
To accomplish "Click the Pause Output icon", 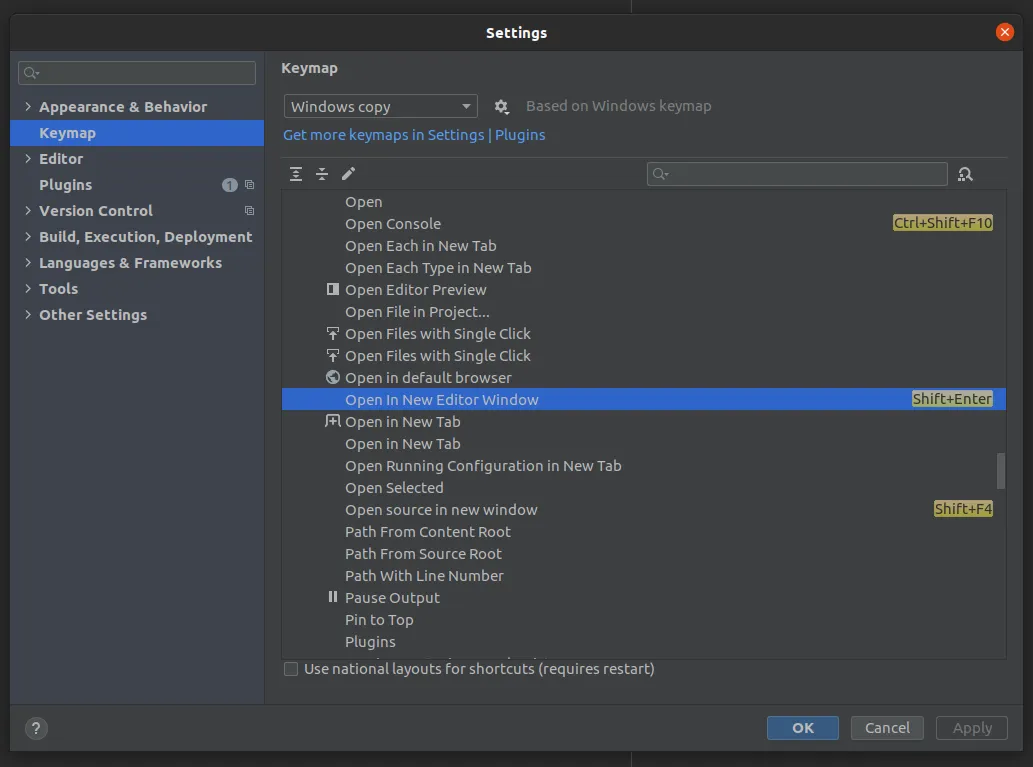I will tap(333, 597).
